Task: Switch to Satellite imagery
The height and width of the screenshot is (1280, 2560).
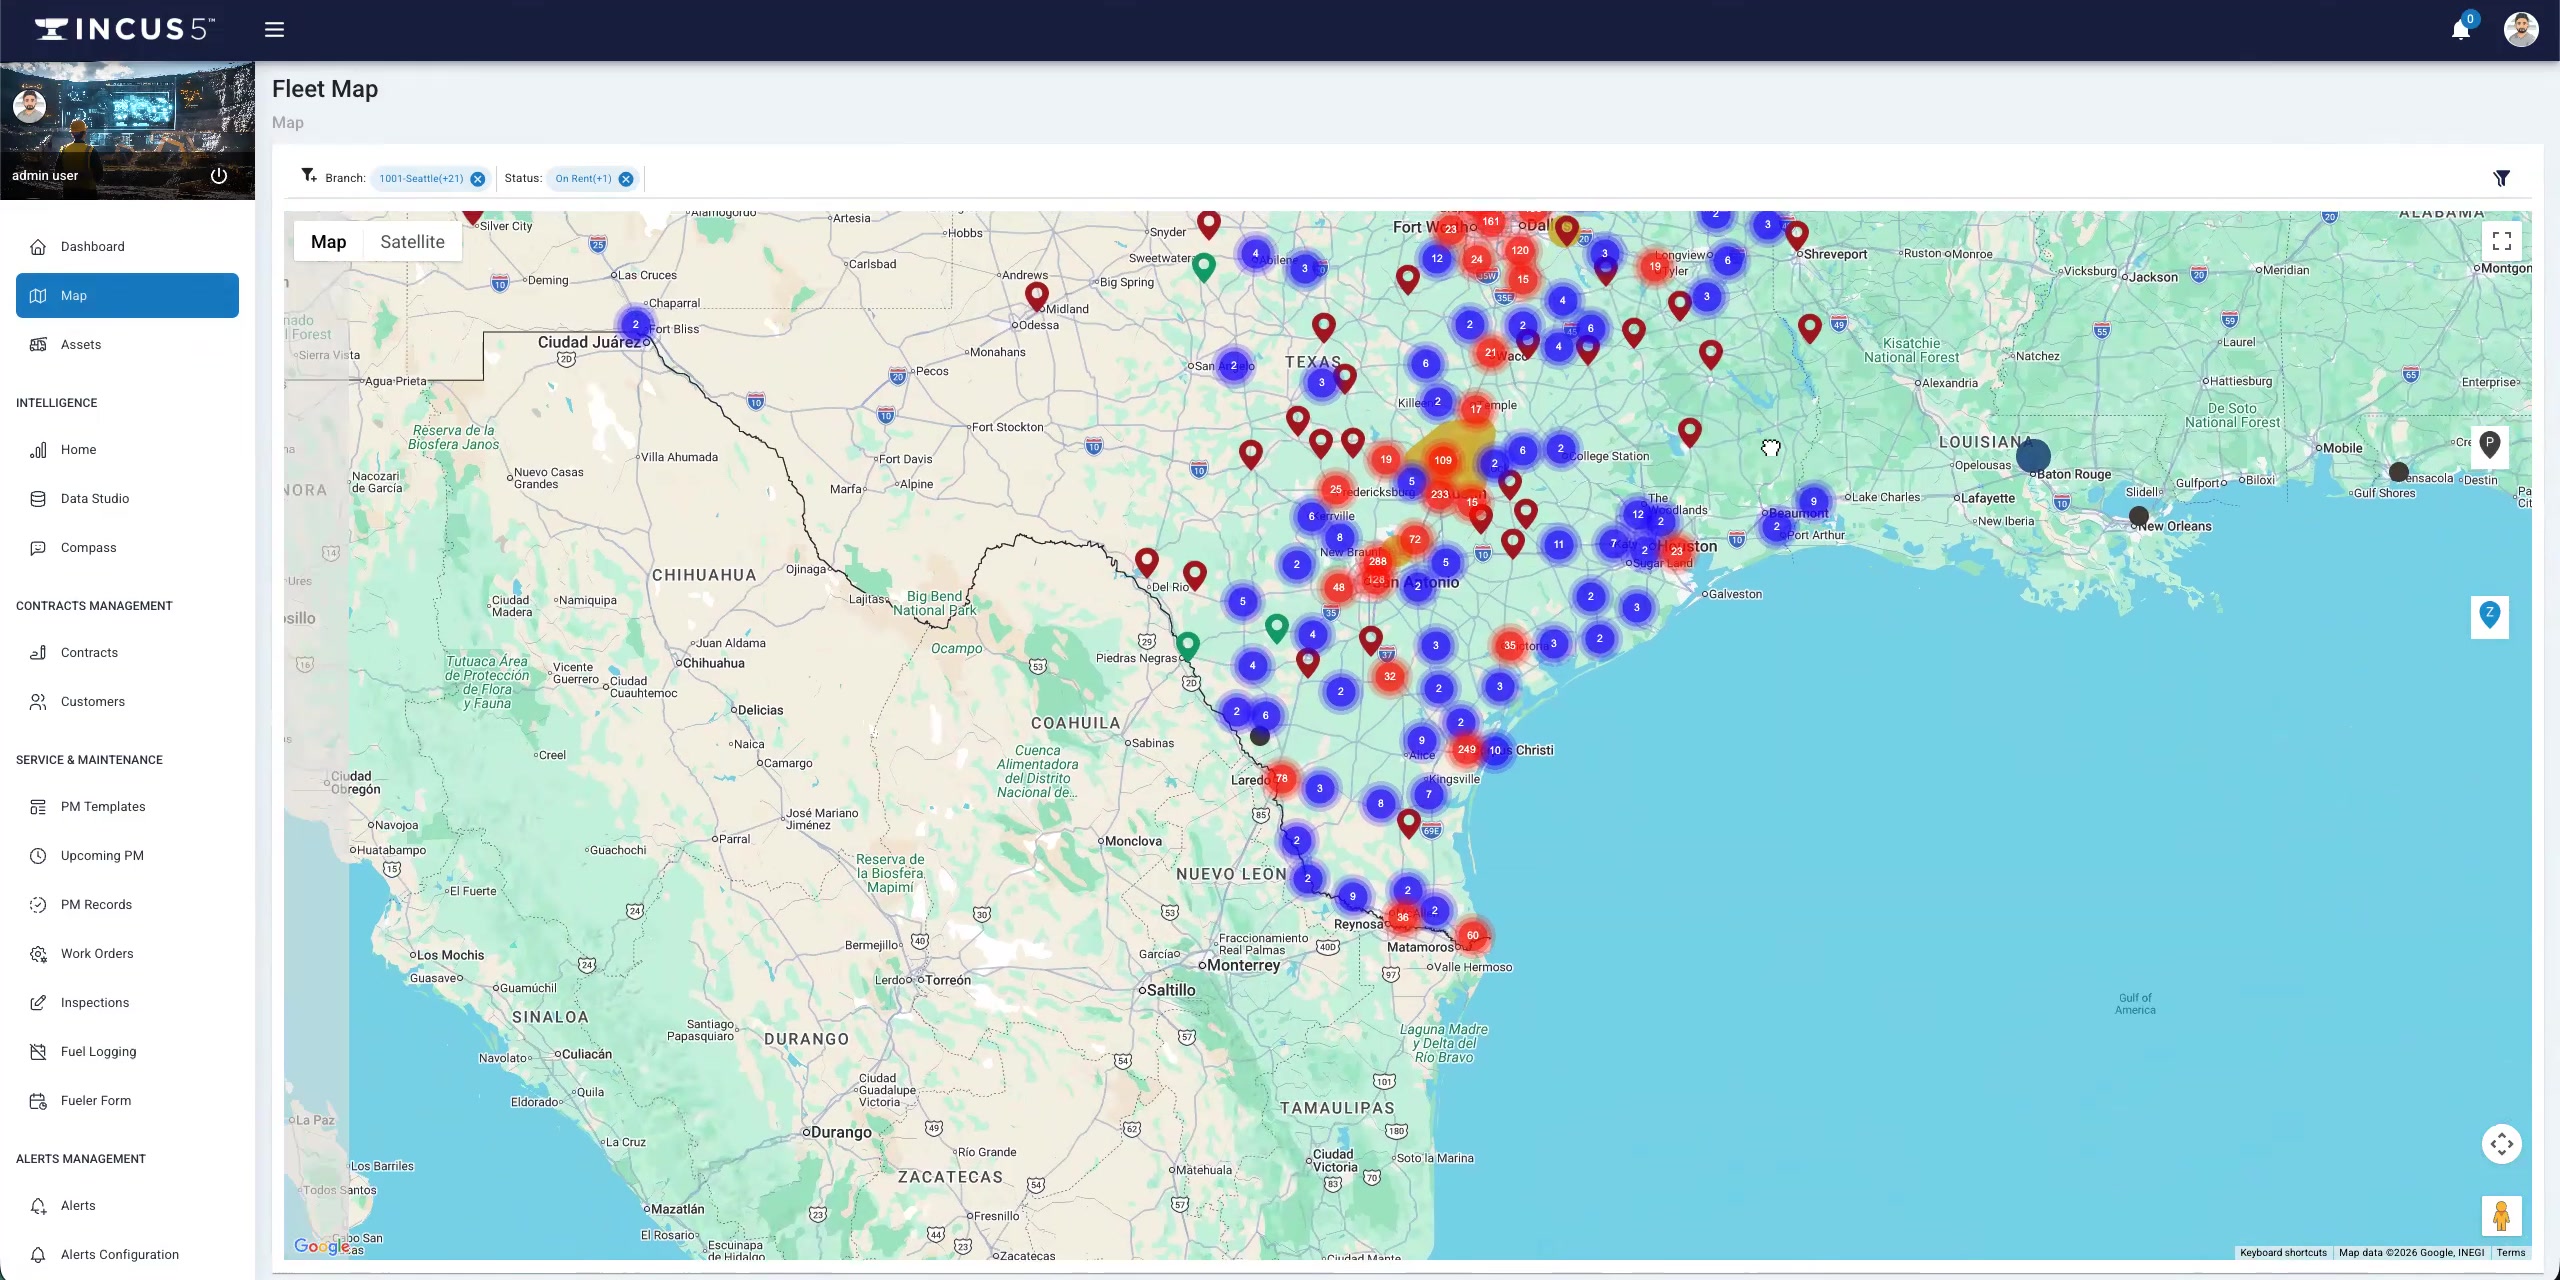Action: pyautogui.click(x=412, y=242)
